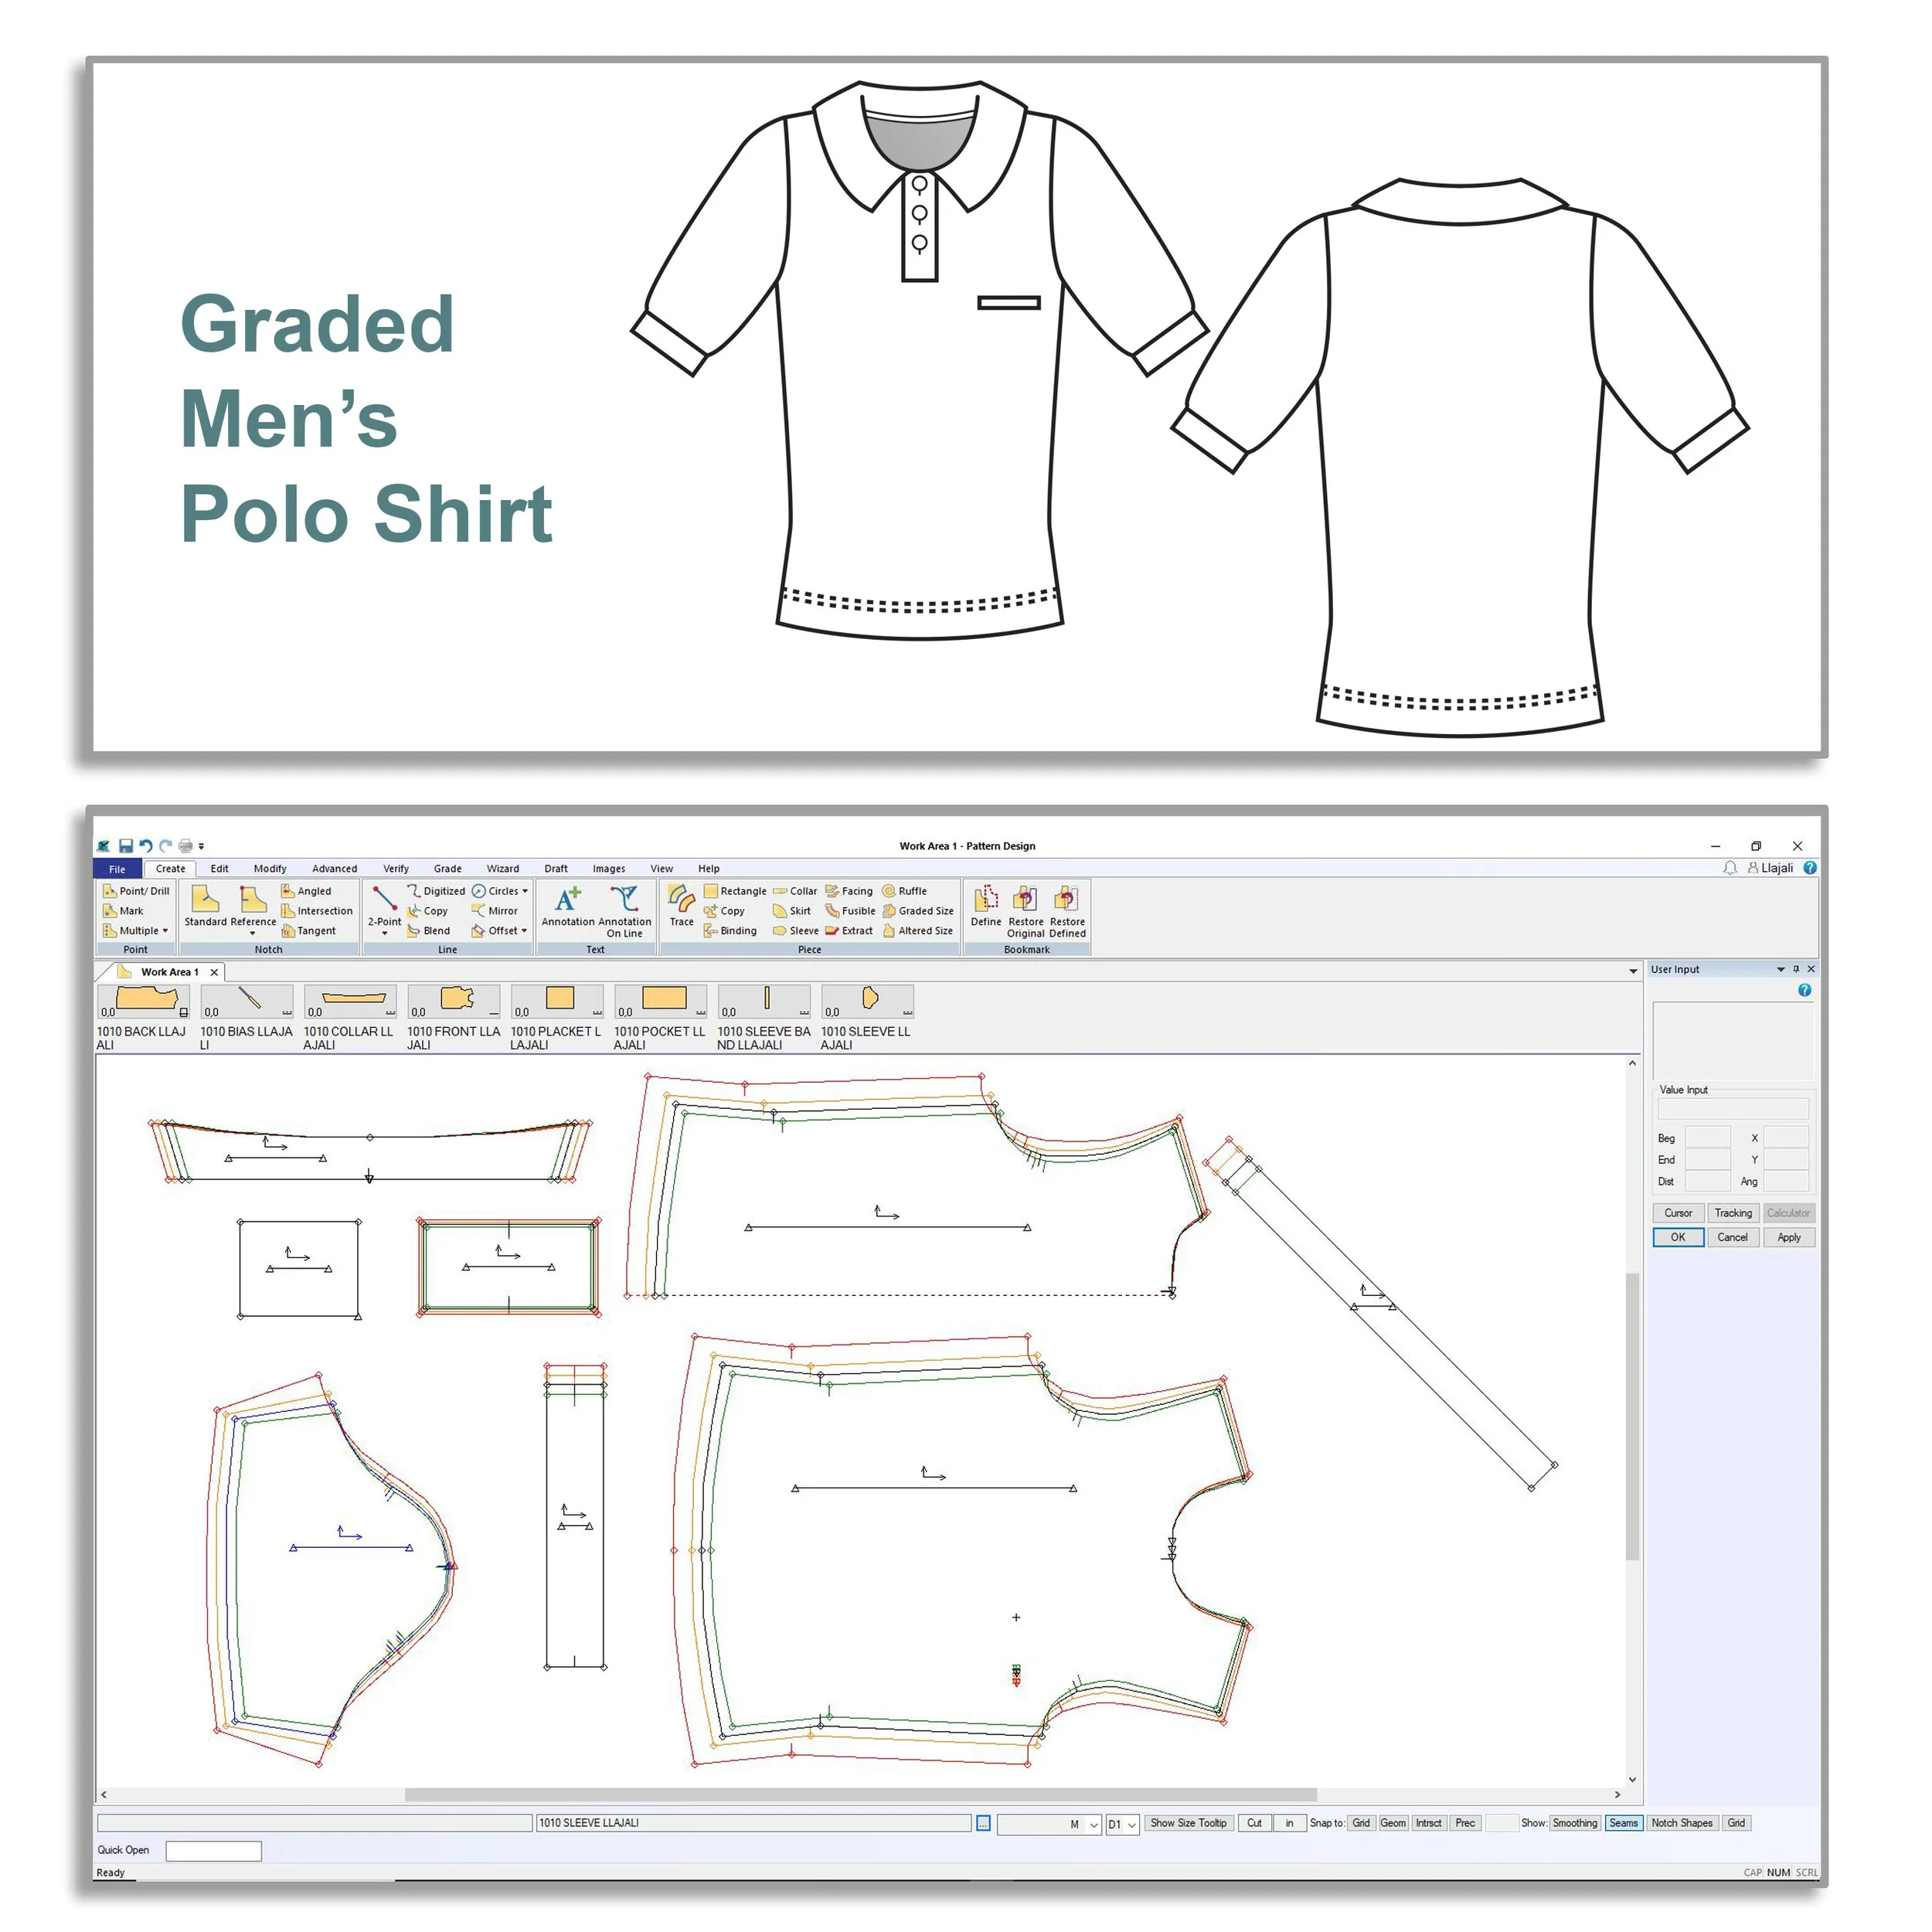The width and height of the screenshot is (1932, 1932).
Task: Expand the Multiple point dropdown
Action: click(x=165, y=931)
